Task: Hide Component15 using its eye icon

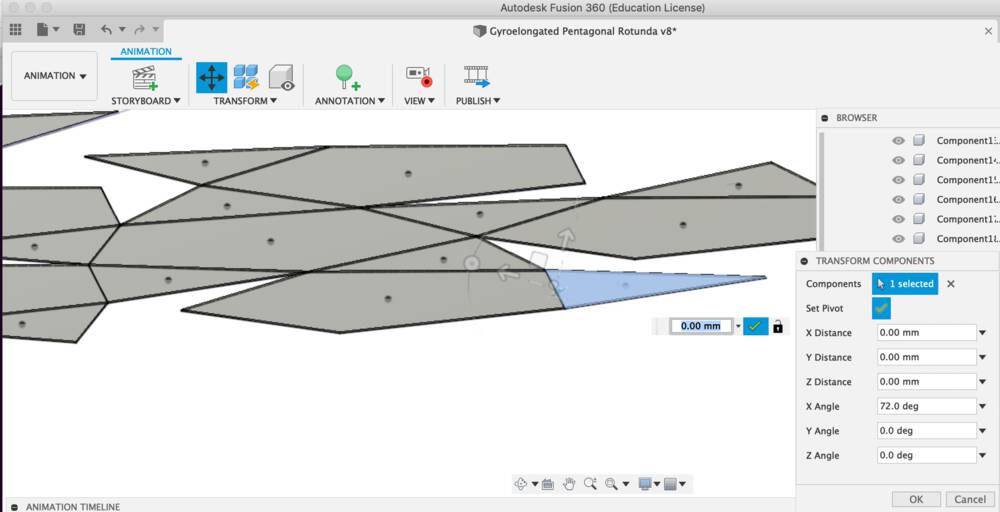Action: [899, 180]
